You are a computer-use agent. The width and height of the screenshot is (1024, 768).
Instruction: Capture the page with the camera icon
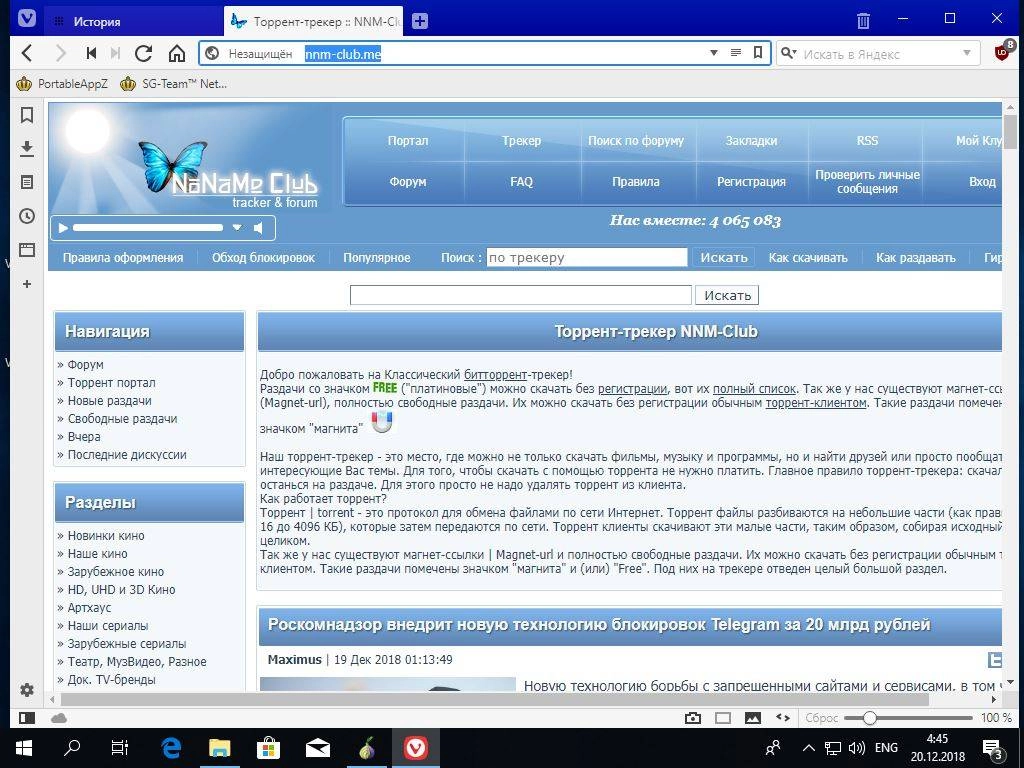(x=693, y=718)
